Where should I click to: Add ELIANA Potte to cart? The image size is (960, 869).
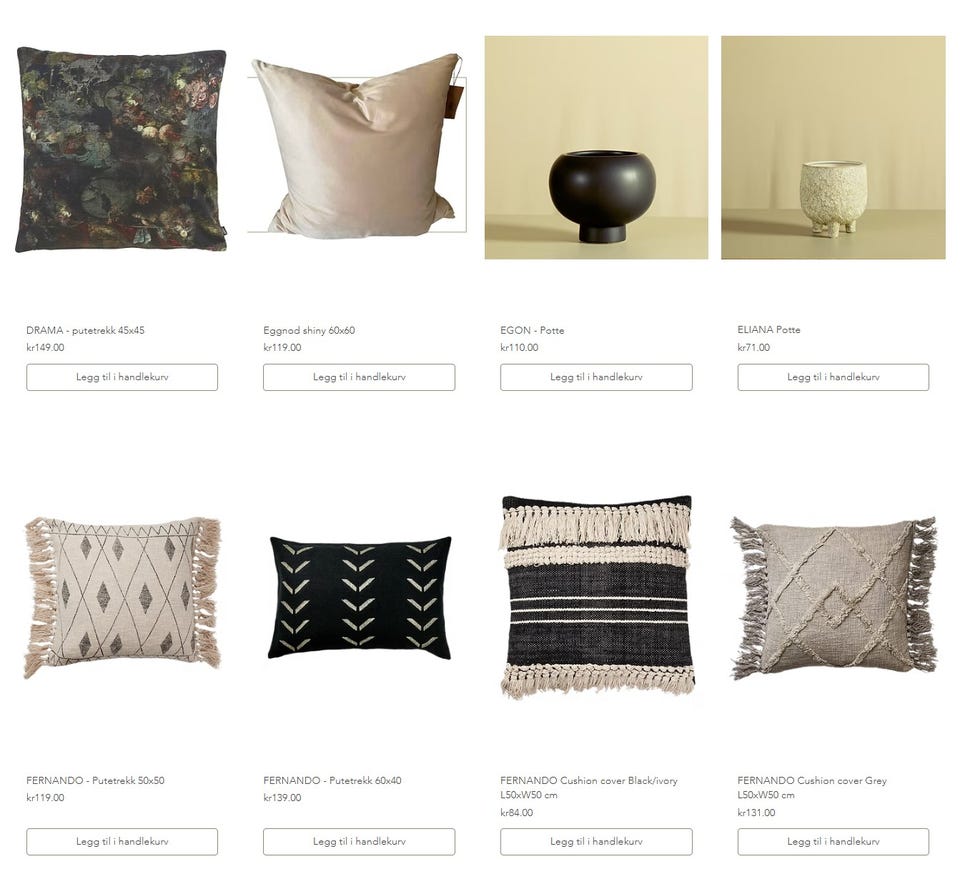tap(833, 377)
